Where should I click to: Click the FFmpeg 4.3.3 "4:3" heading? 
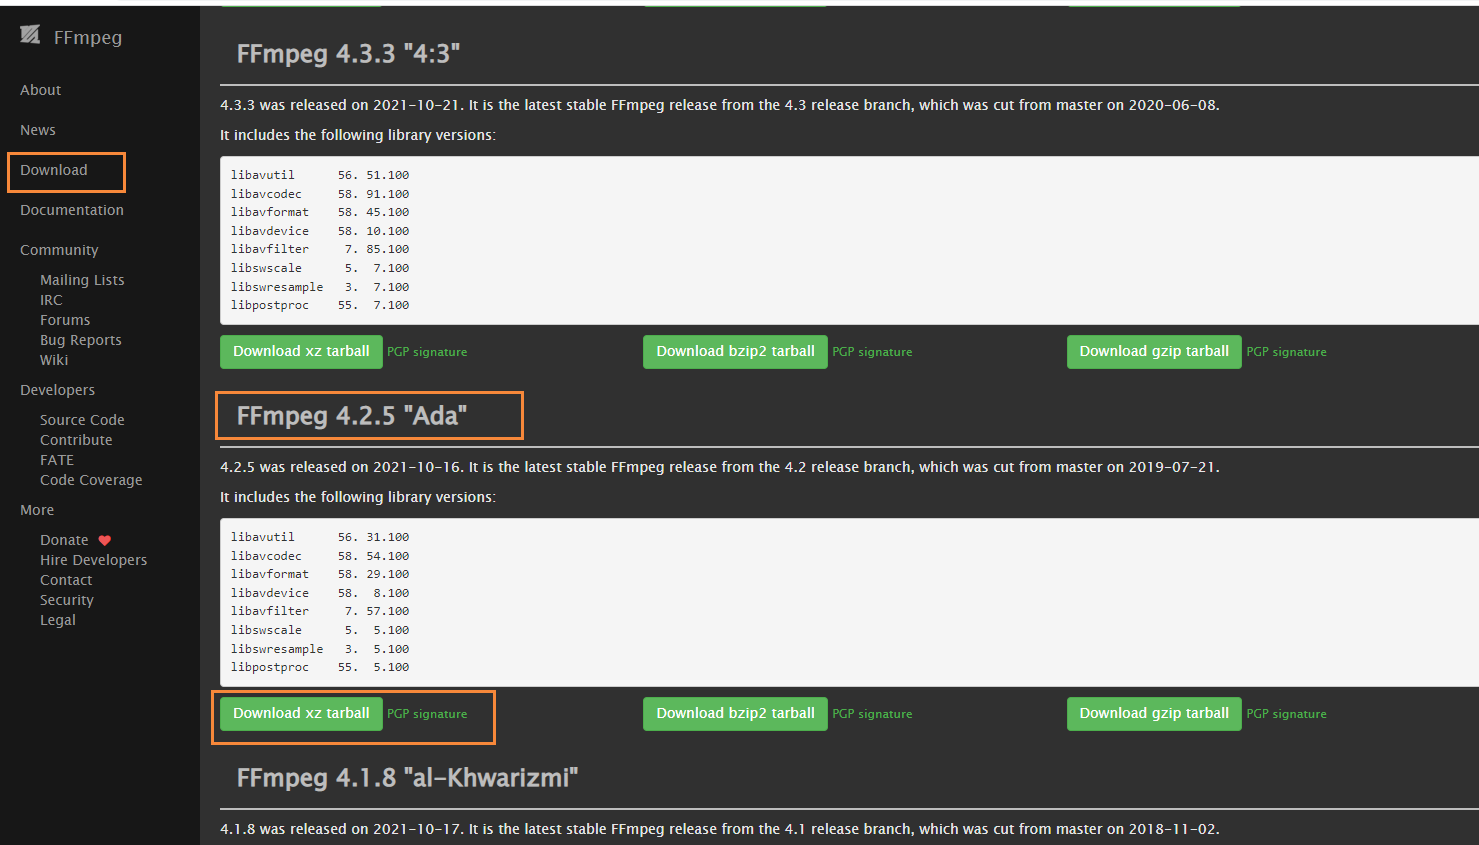[x=348, y=54]
